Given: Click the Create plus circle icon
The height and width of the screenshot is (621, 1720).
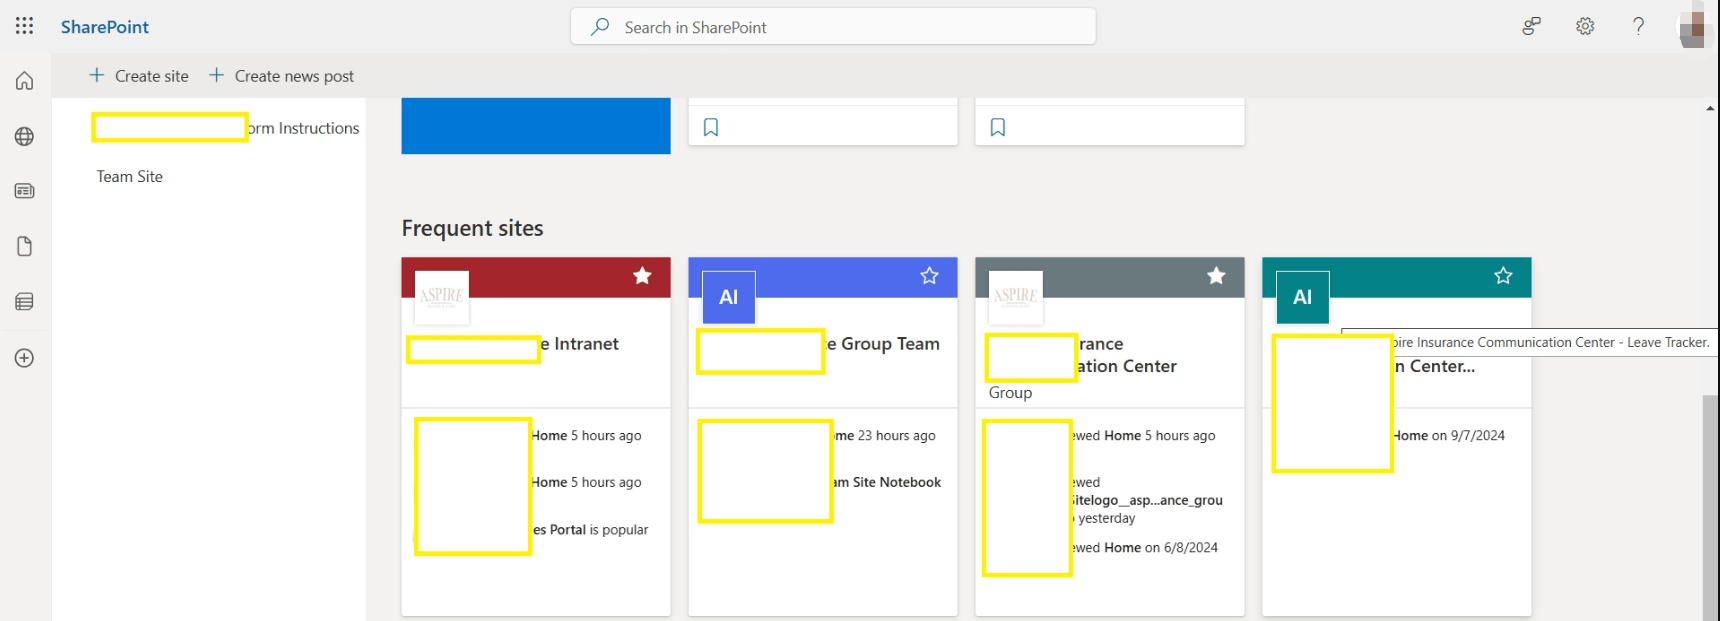Looking at the screenshot, I should (24, 358).
